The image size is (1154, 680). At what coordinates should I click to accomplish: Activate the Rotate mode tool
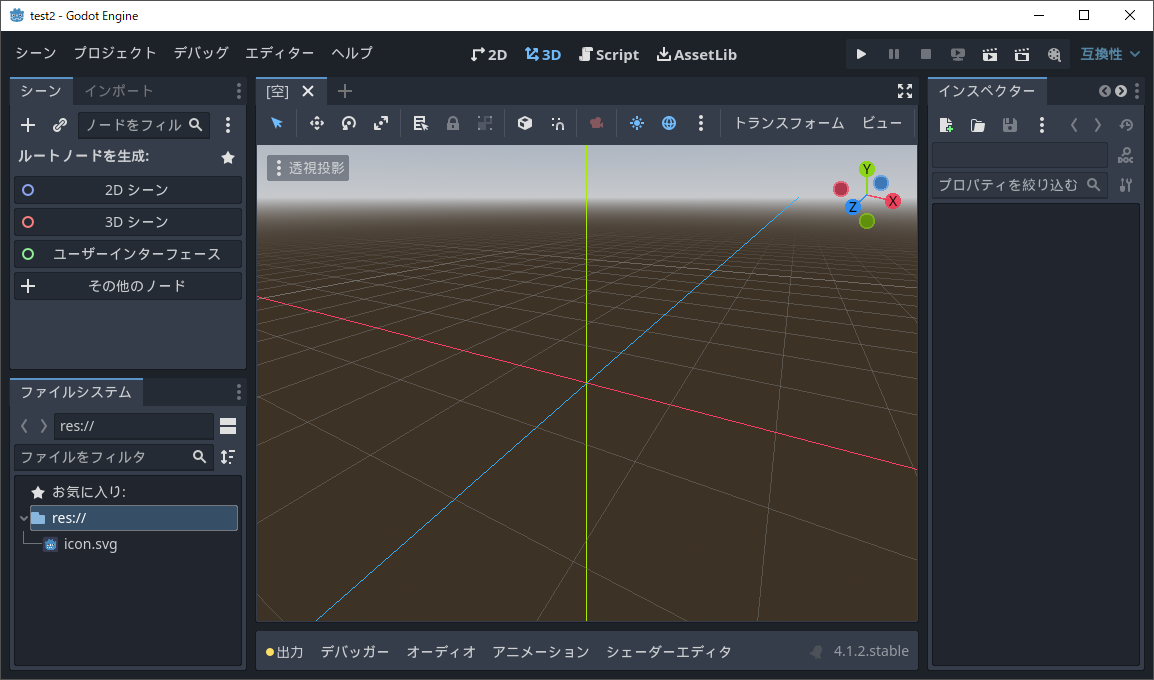tap(349, 123)
